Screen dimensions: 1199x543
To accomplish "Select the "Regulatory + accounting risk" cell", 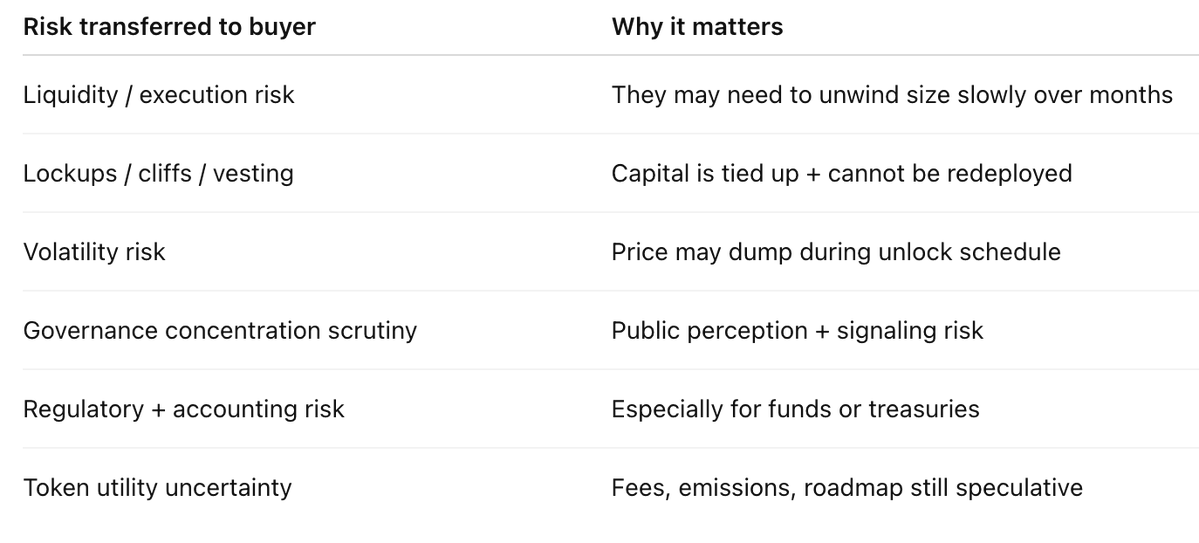I will tap(183, 409).
